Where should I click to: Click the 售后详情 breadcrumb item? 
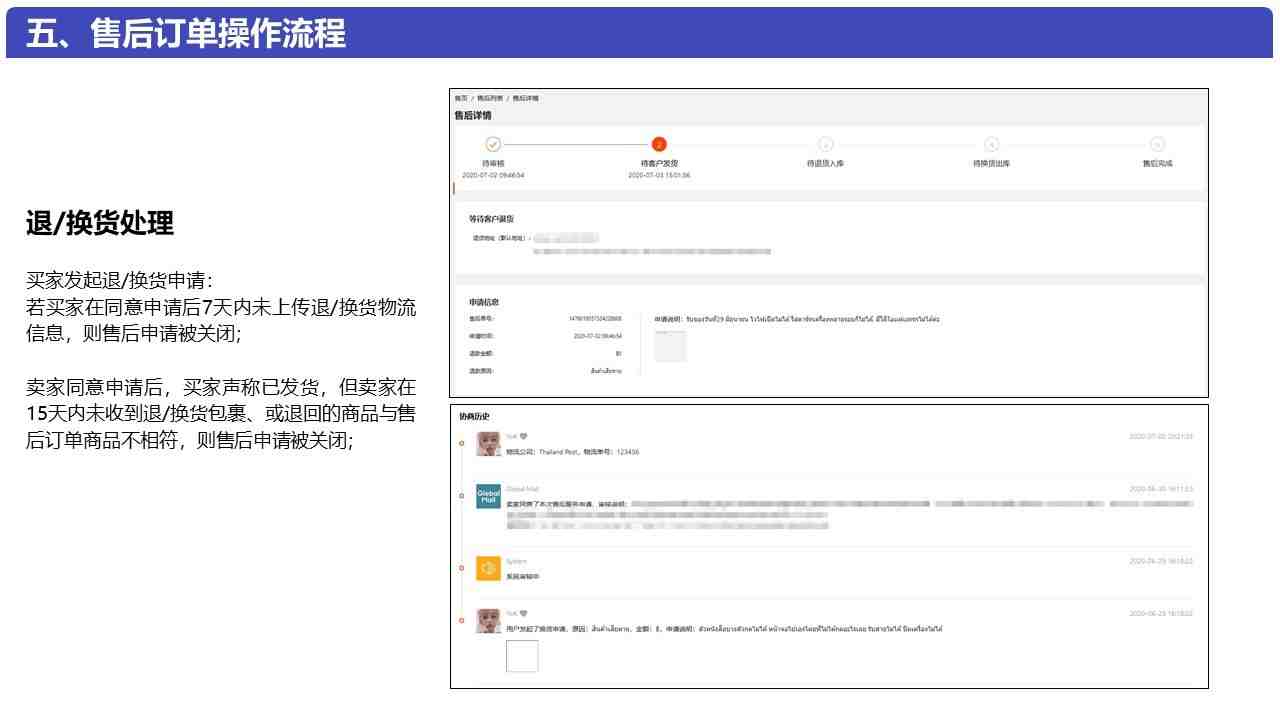526,98
